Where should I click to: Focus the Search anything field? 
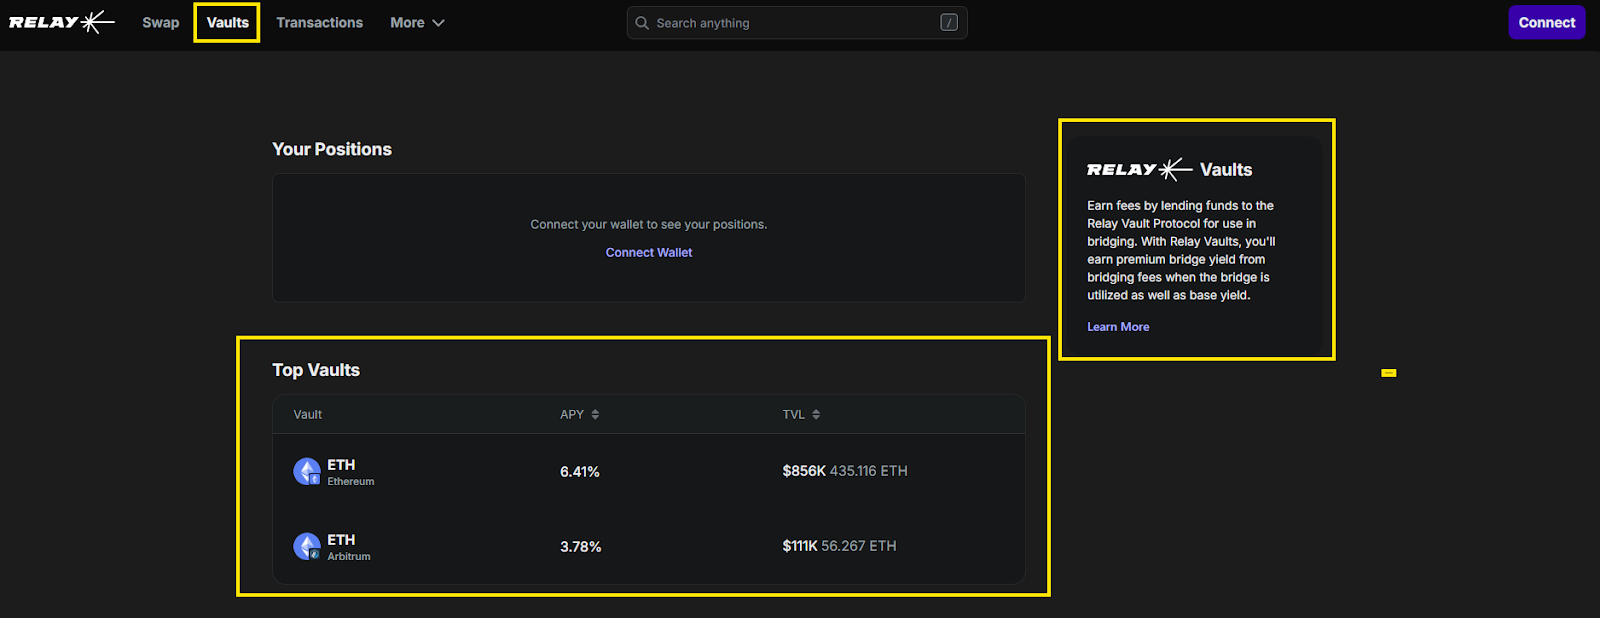click(797, 23)
